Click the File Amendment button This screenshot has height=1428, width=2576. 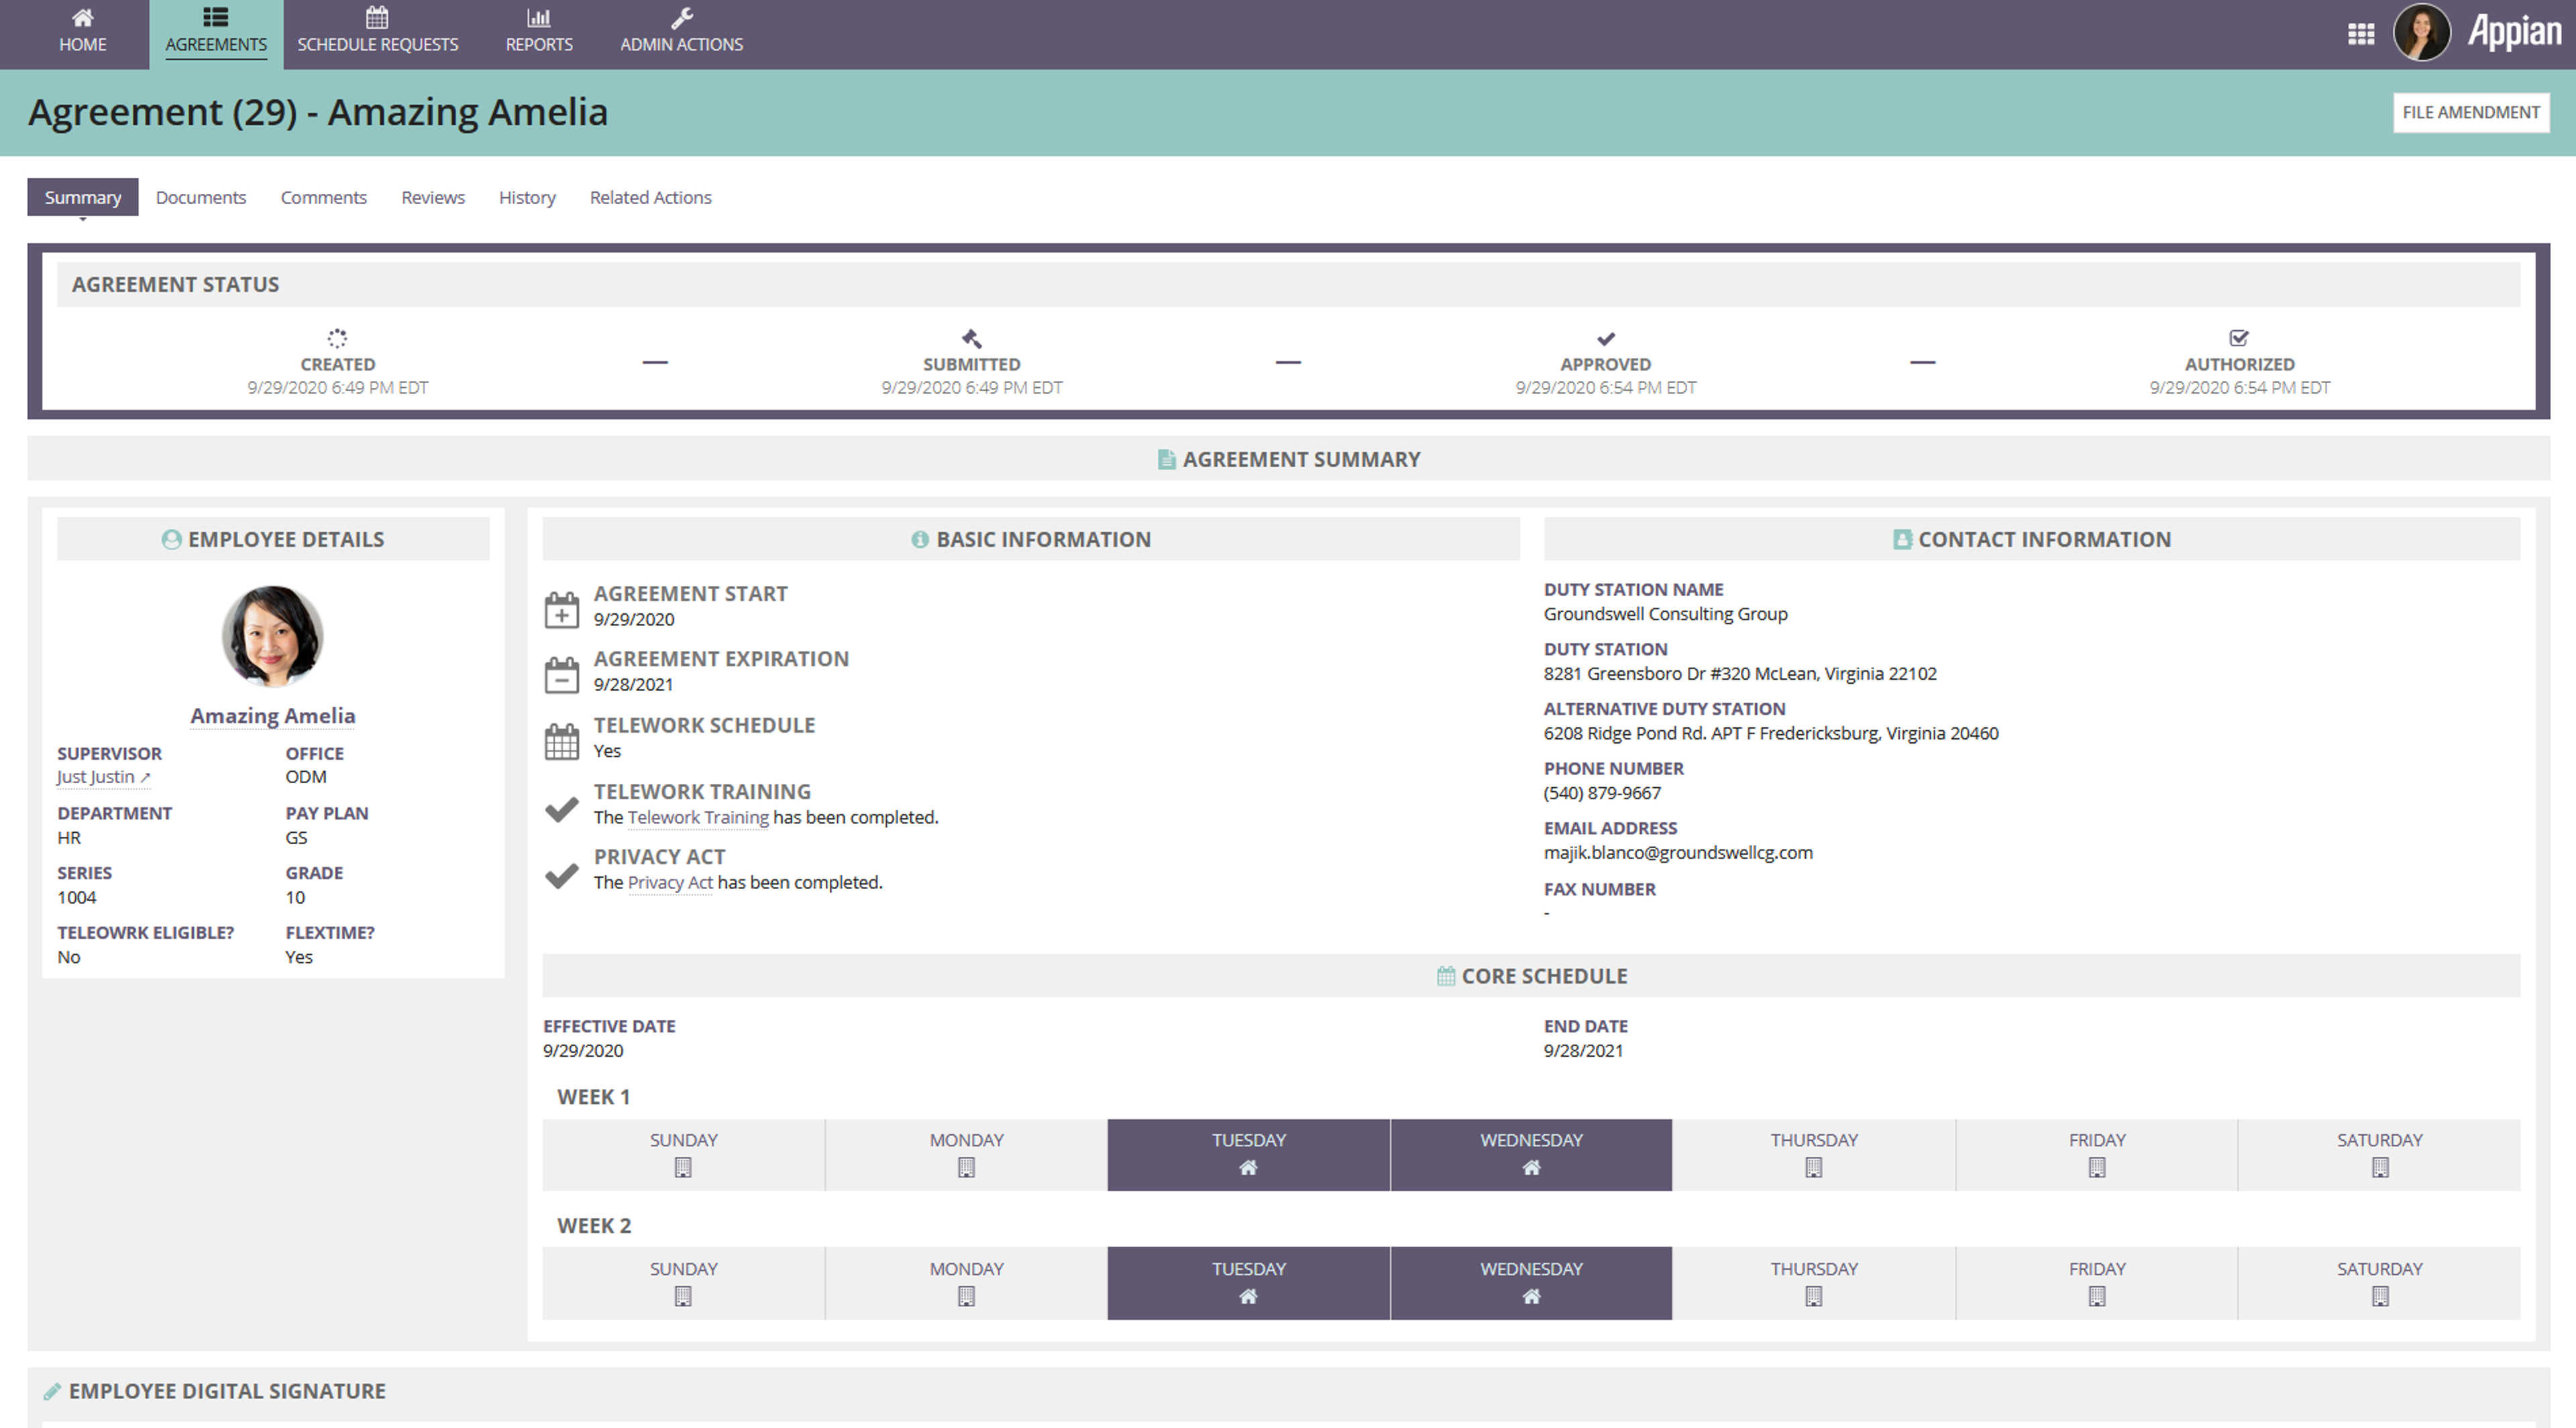tap(2471, 112)
